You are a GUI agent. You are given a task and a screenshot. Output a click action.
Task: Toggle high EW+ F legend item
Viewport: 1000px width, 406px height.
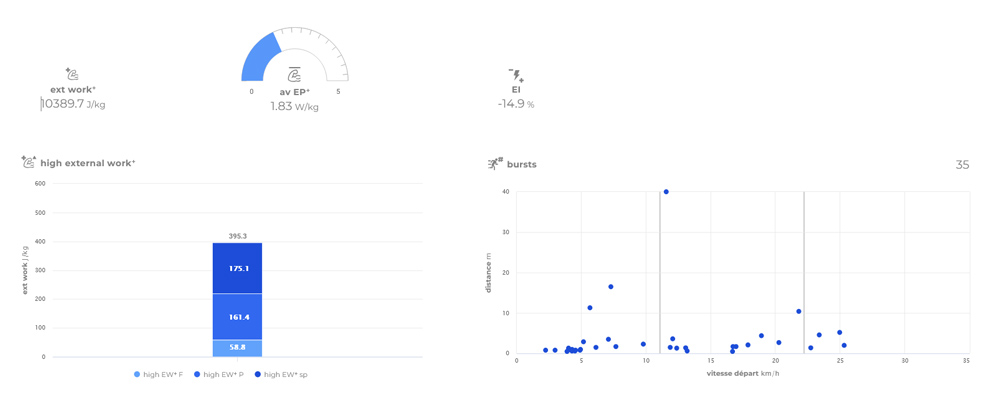pos(158,374)
